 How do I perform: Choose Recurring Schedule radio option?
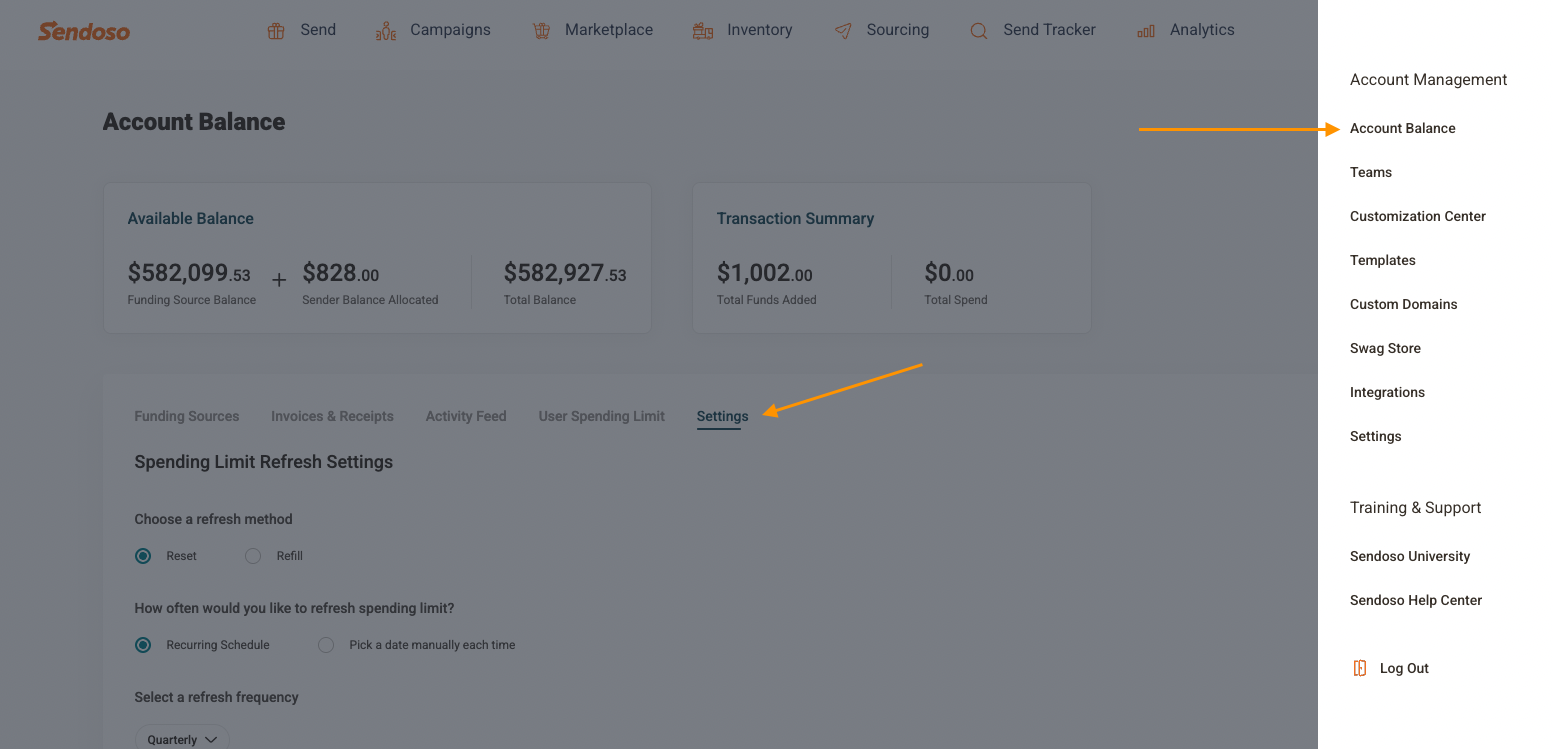[143, 645]
